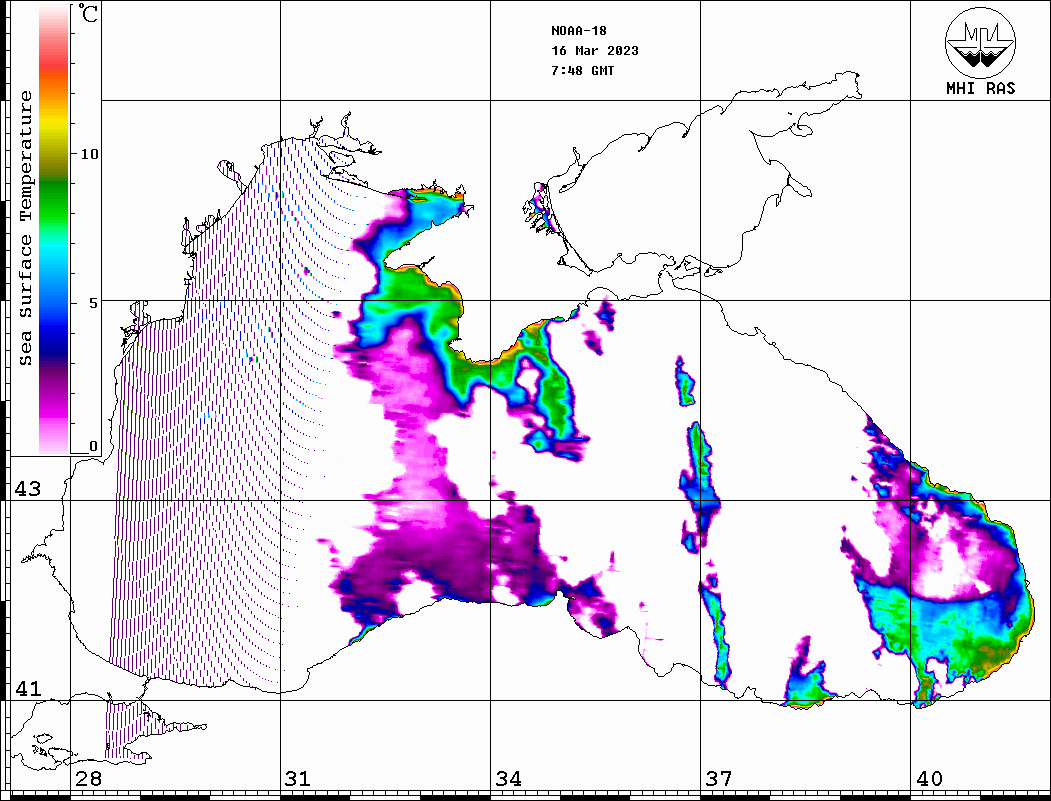
Task: Click the longitude label "31"
Action: (298, 779)
